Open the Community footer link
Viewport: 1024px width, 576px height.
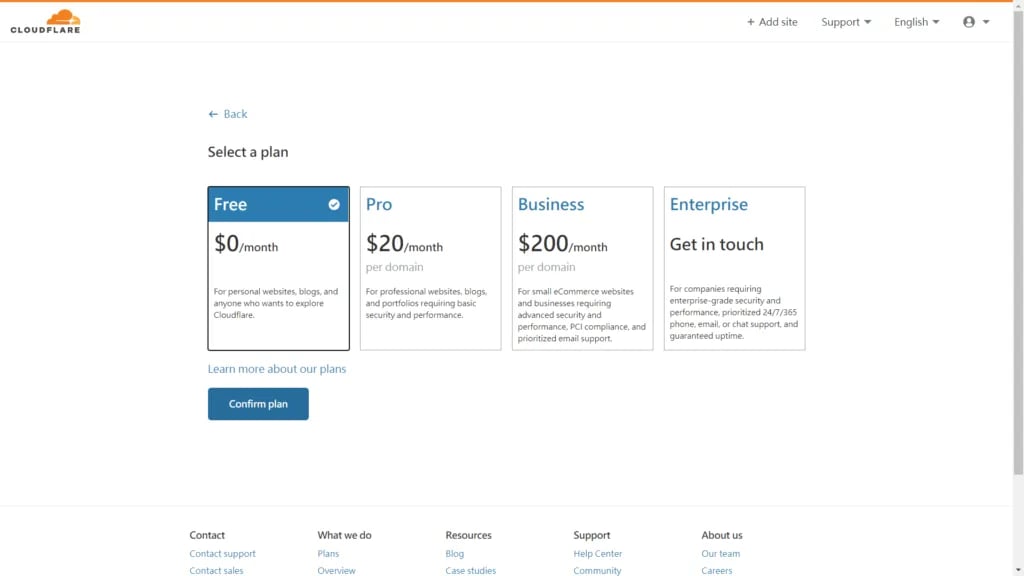[597, 570]
